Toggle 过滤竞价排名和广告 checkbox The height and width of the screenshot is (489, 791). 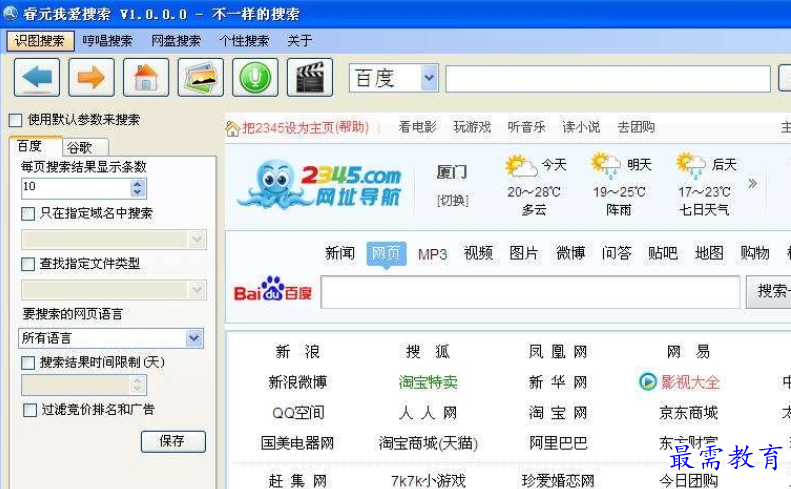point(30,410)
